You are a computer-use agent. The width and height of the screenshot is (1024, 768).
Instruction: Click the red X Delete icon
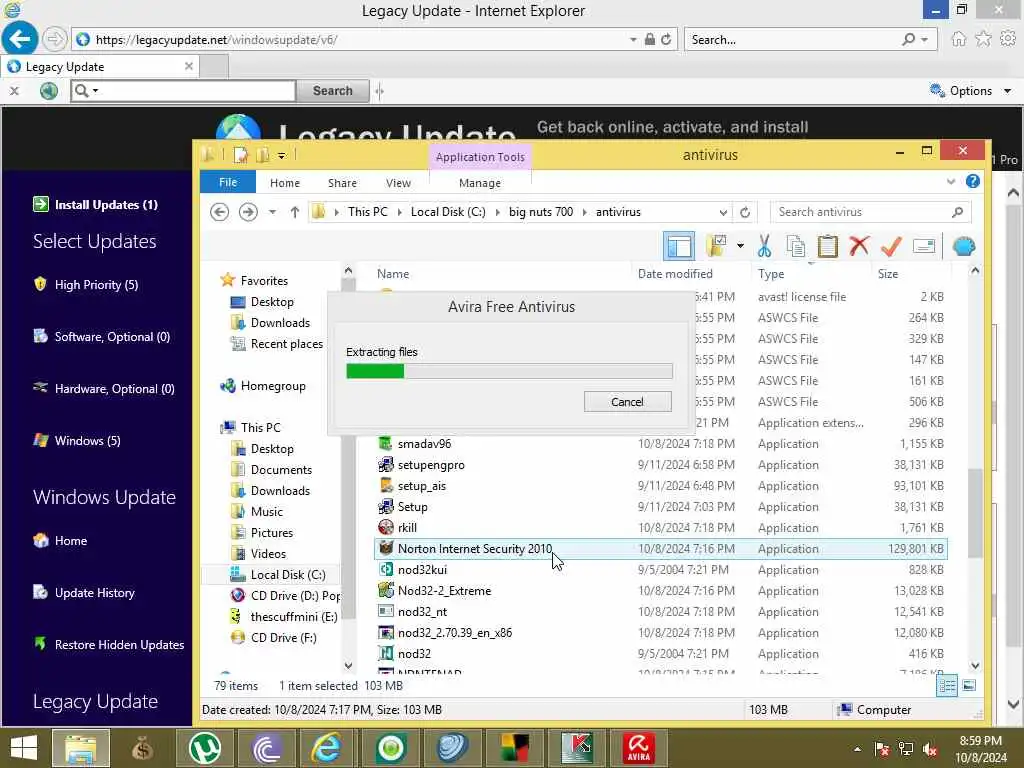859,246
